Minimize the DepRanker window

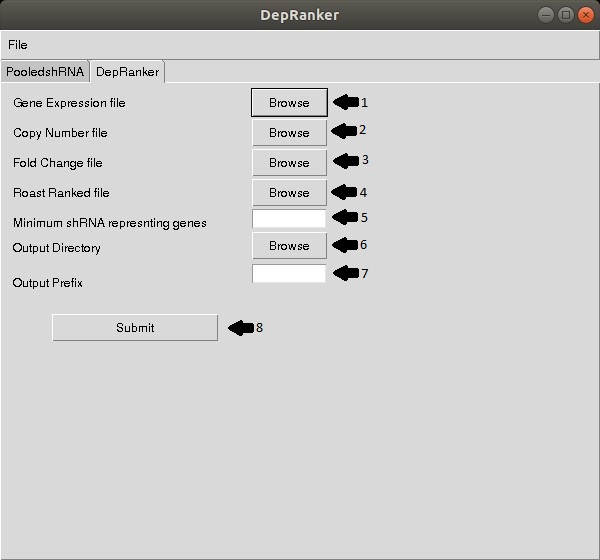[546, 15]
